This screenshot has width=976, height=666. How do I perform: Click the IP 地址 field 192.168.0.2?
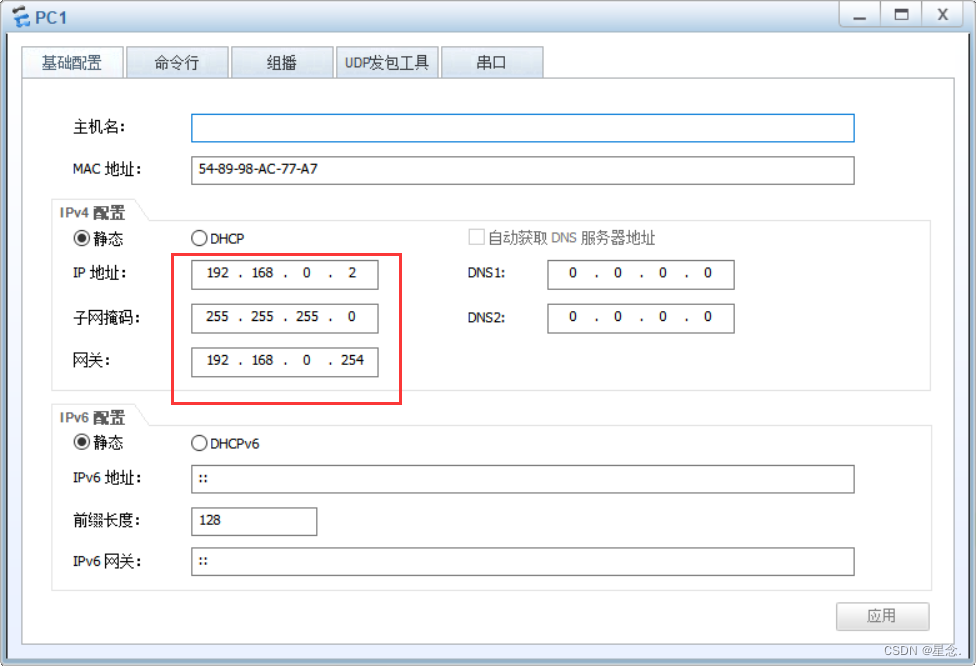point(284,274)
